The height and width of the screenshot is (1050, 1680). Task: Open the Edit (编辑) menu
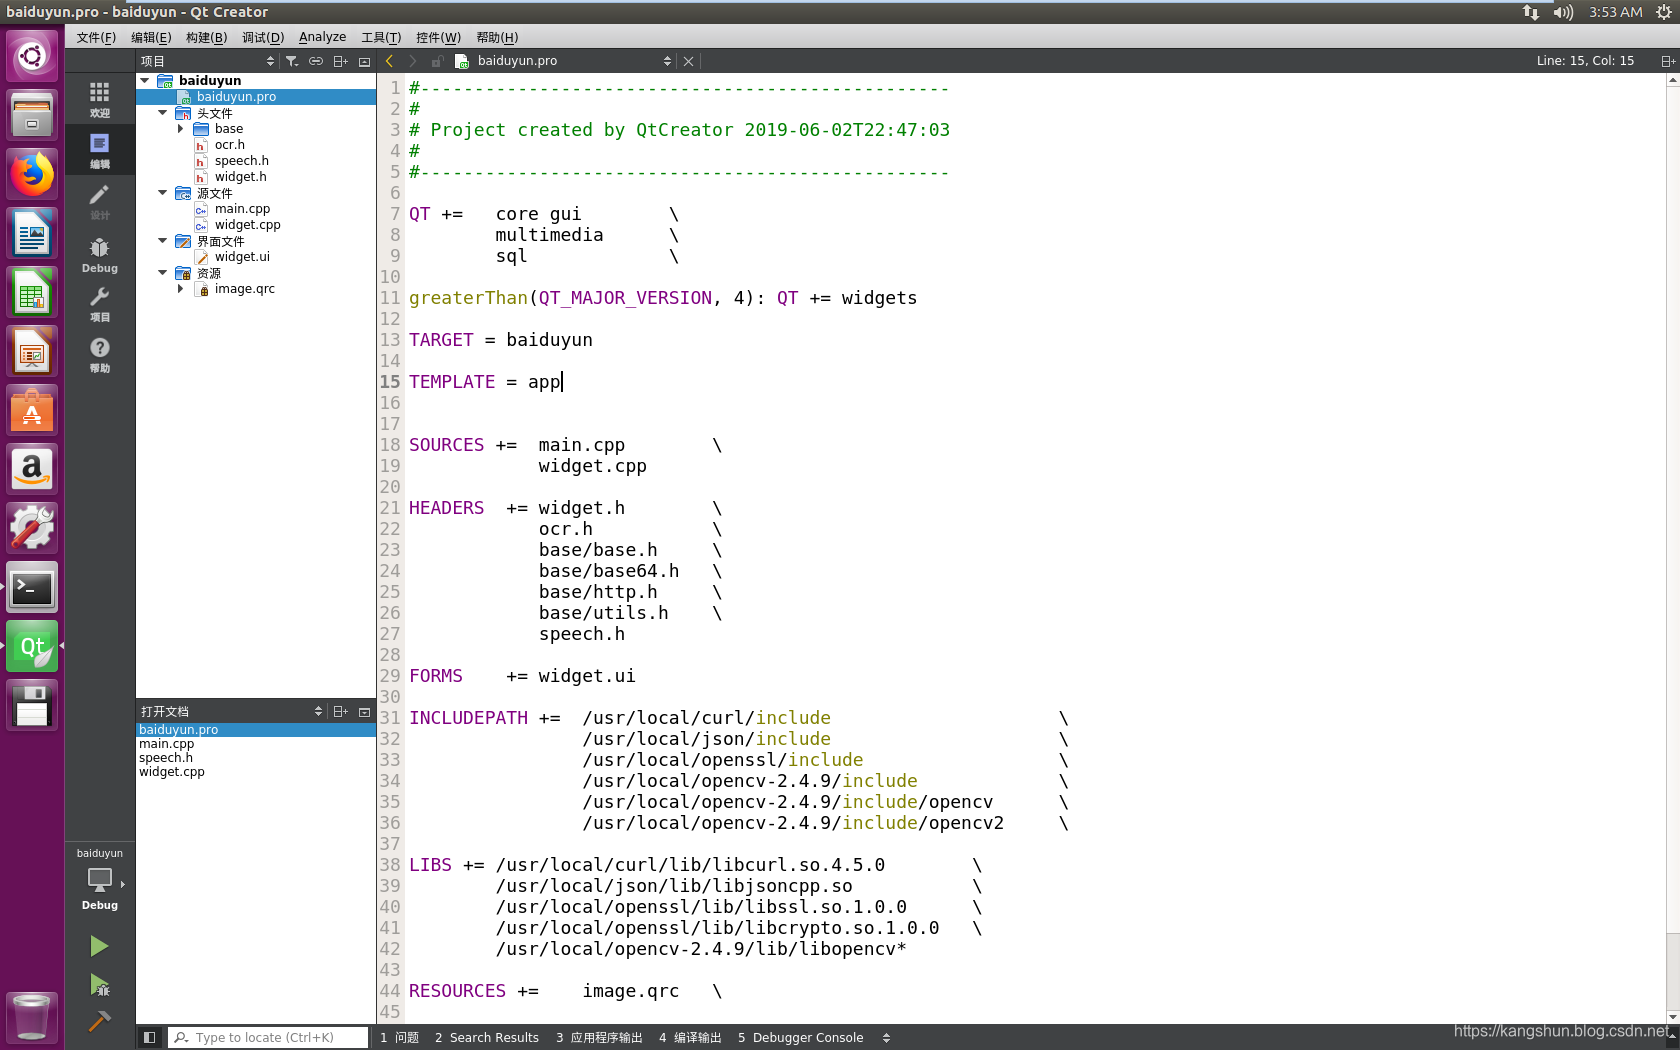click(151, 37)
